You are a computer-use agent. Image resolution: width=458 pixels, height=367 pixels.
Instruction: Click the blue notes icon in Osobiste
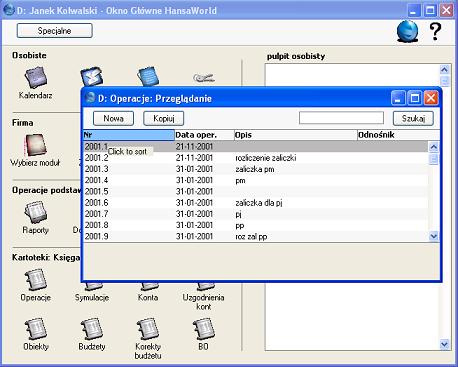[x=148, y=76]
